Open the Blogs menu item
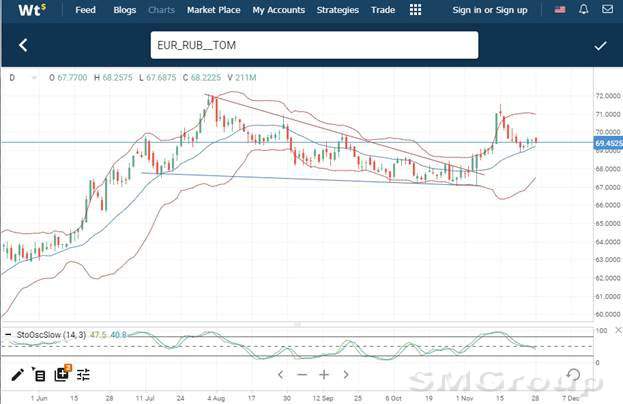 [x=125, y=10]
